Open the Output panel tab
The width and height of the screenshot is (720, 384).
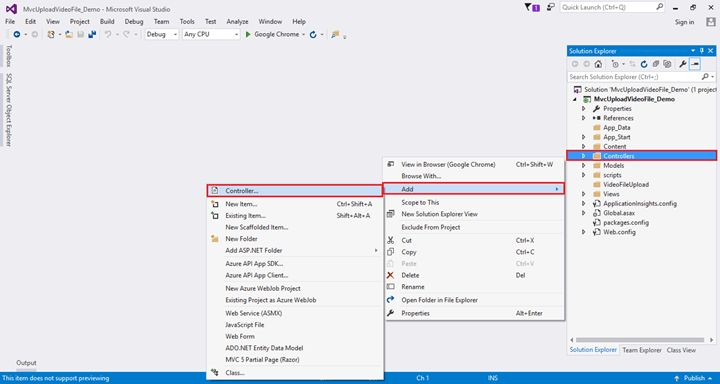click(x=26, y=363)
